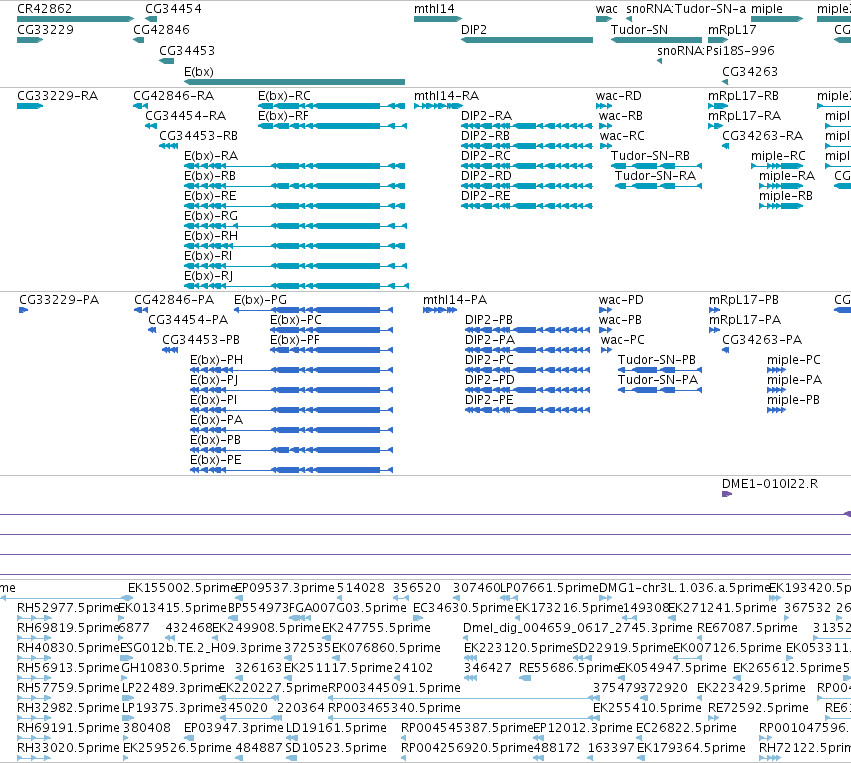851x763 pixels.
Task: Select EST LD19161.5prime
Action: click(x=336, y=728)
